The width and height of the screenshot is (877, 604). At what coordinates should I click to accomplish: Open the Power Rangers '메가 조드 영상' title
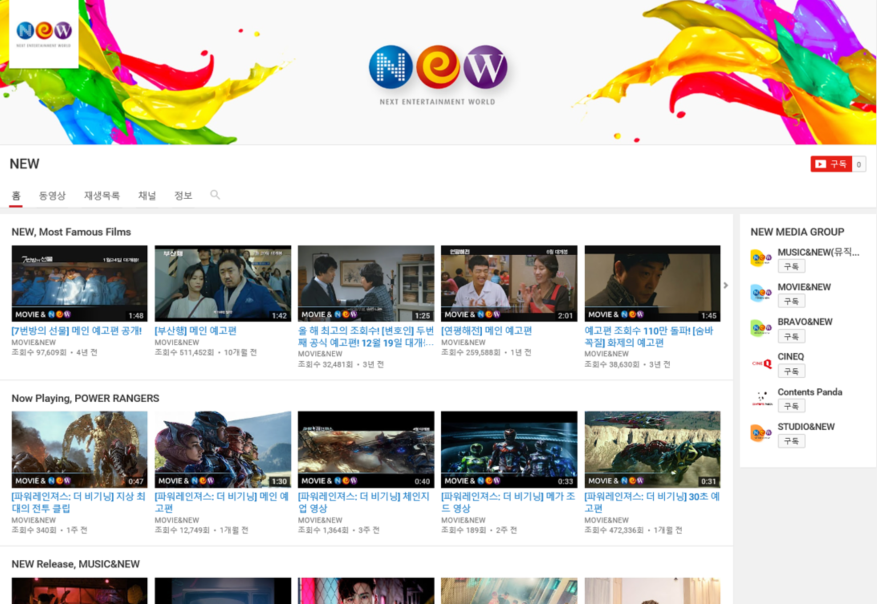pos(508,502)
